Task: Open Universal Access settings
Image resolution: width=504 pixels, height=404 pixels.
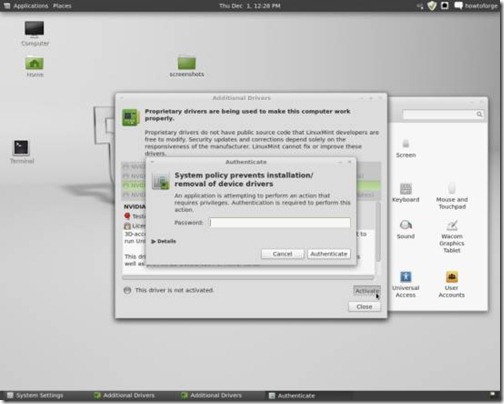Action: tap(406, 284)
